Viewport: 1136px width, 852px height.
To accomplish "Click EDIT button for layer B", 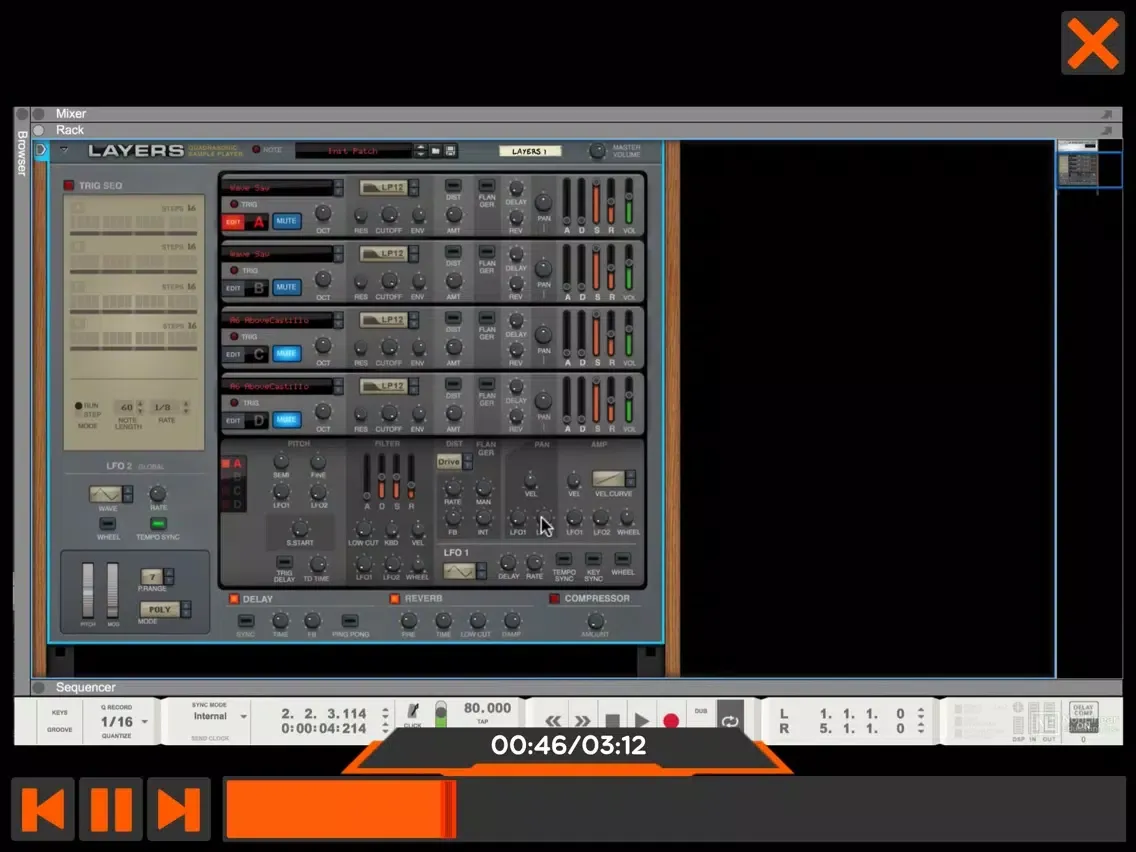I will tap(233, 288).
